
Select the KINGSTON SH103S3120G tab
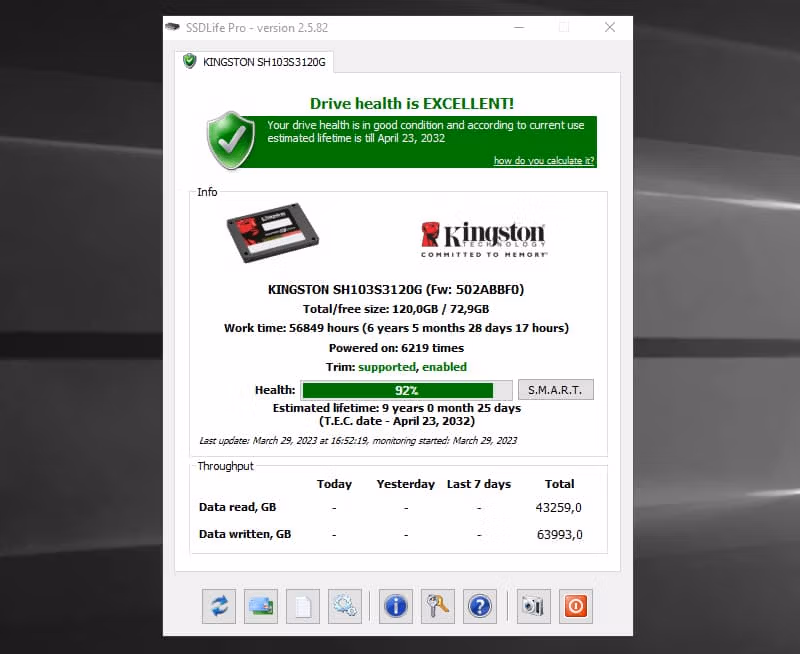tap(254, 62)
